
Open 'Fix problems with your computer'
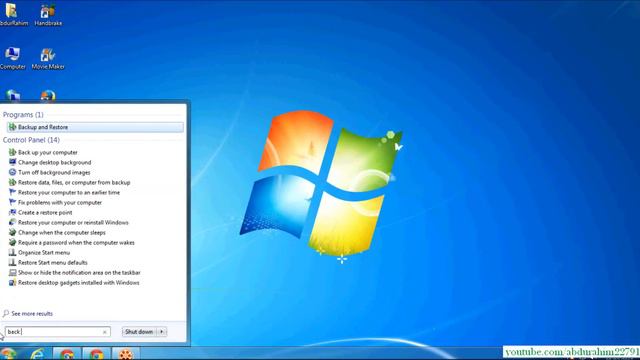[x=60, y=202]
